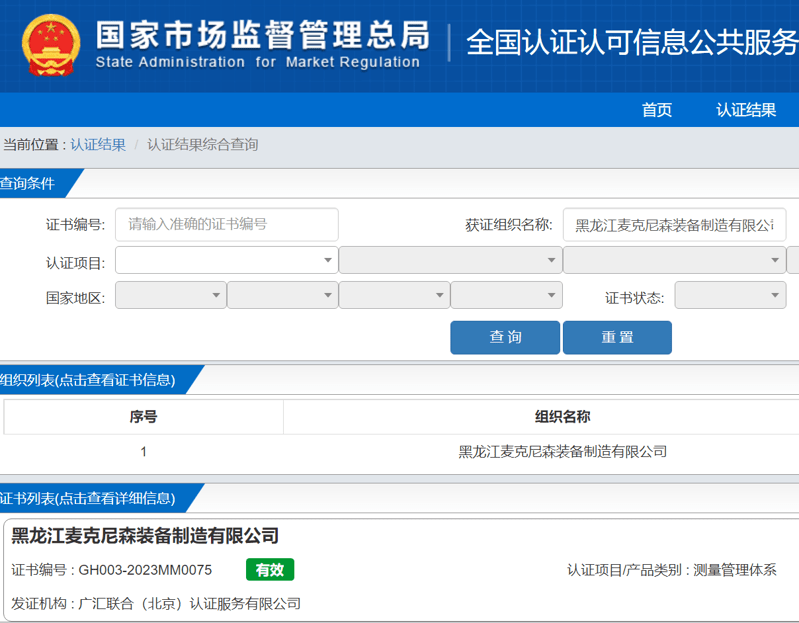799x623 pixels.
Task: Click the 组织名称 column header
Action: (563, 417)
